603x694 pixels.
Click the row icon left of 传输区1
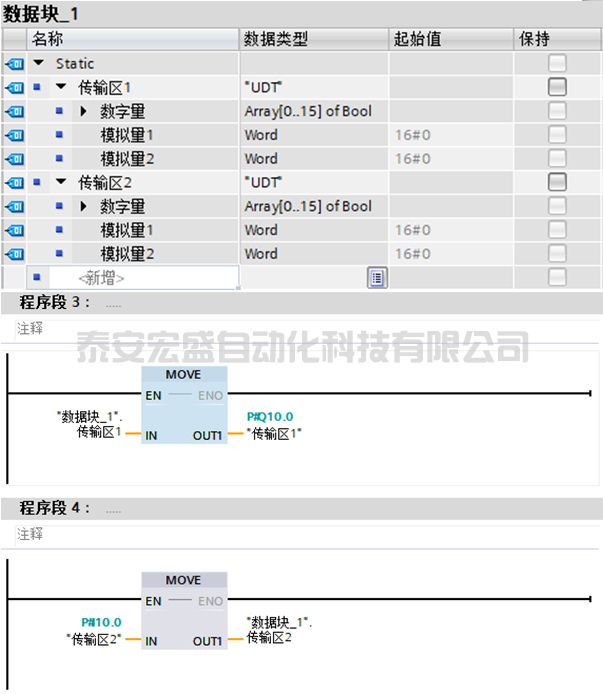click(x=13, y=87)
